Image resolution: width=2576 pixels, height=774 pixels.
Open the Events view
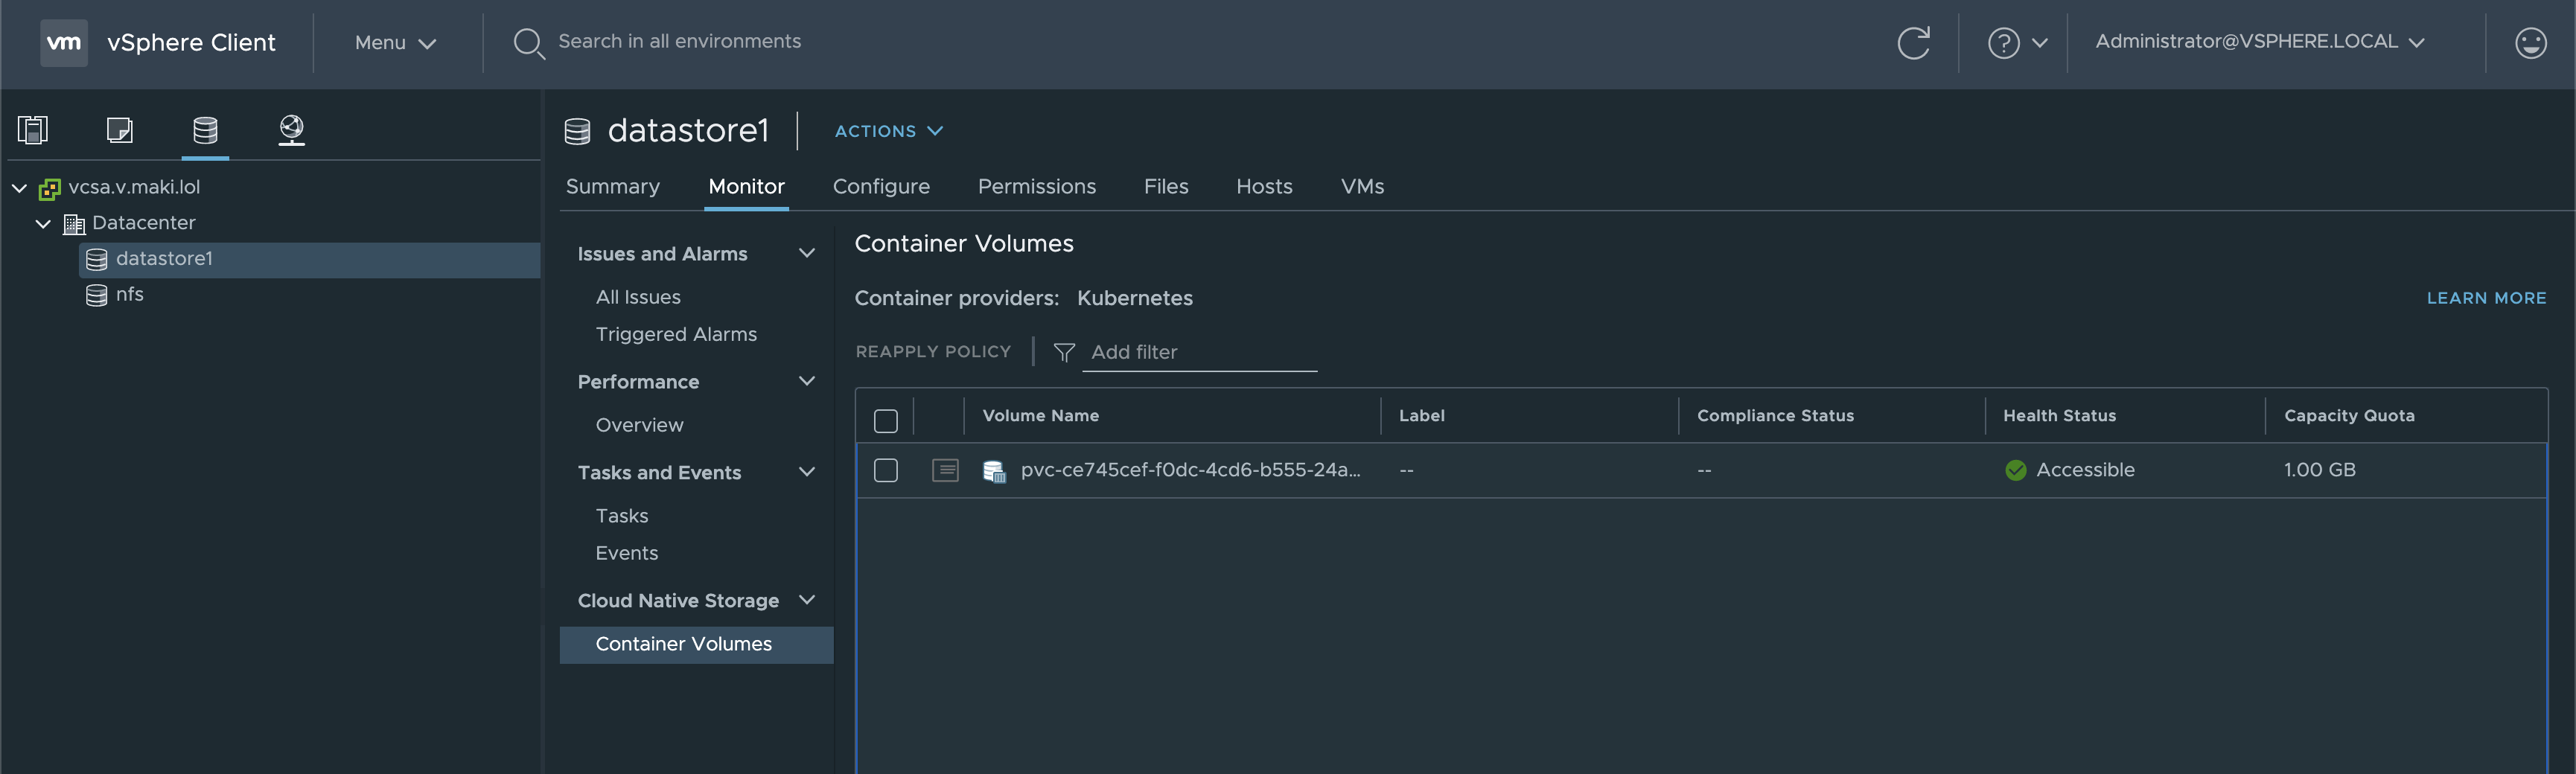pyautogui.click(x=626, y=553)
